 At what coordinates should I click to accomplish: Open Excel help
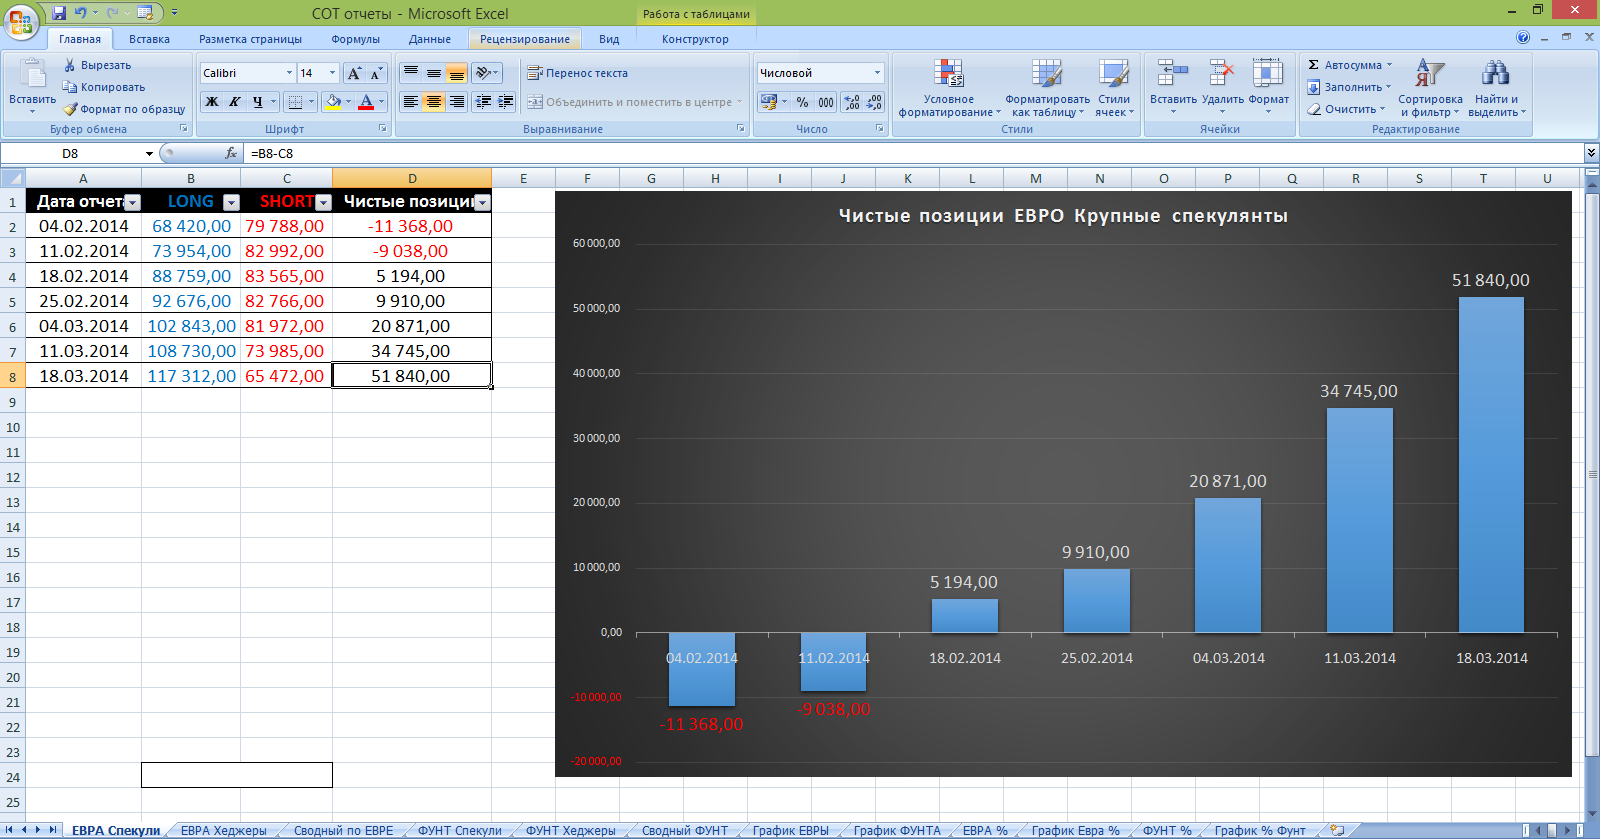(x=1523, y=38)
